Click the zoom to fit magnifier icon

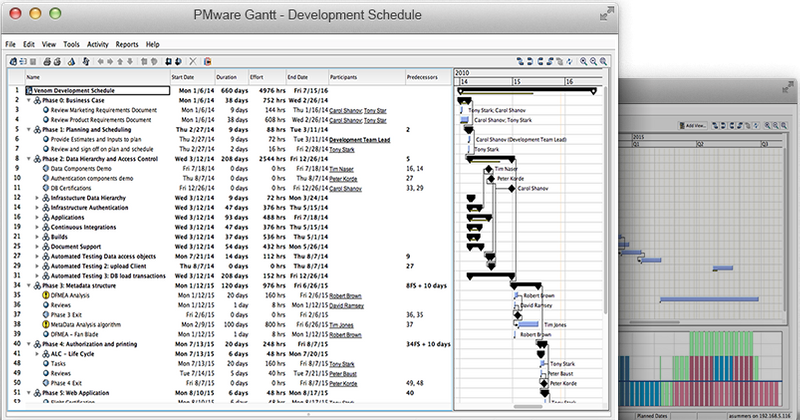click(604, 61)
